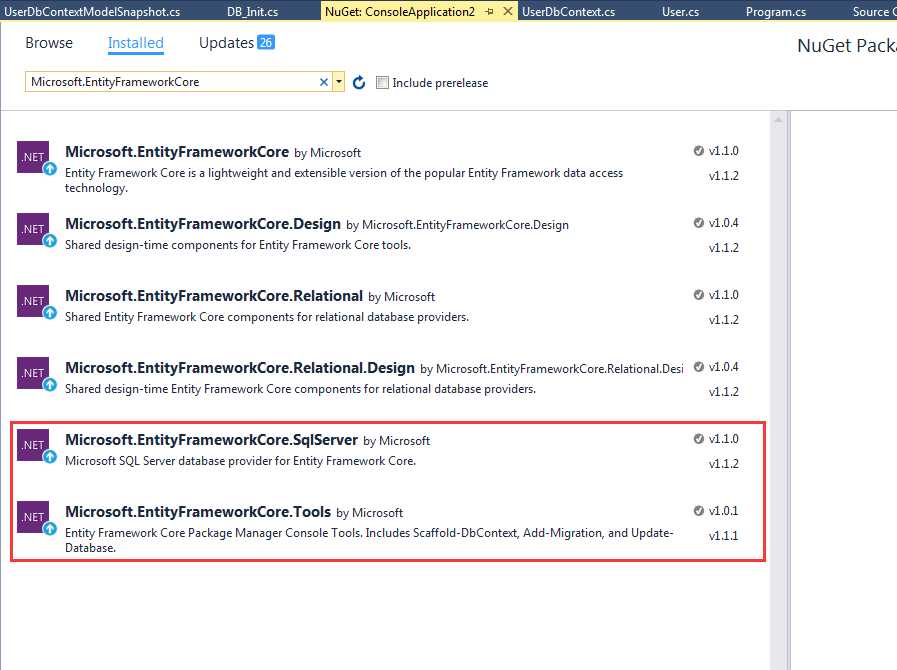Select the Microsoft.EntityFrameworkCore package title

pyautogui.click(x=177, y=152)
